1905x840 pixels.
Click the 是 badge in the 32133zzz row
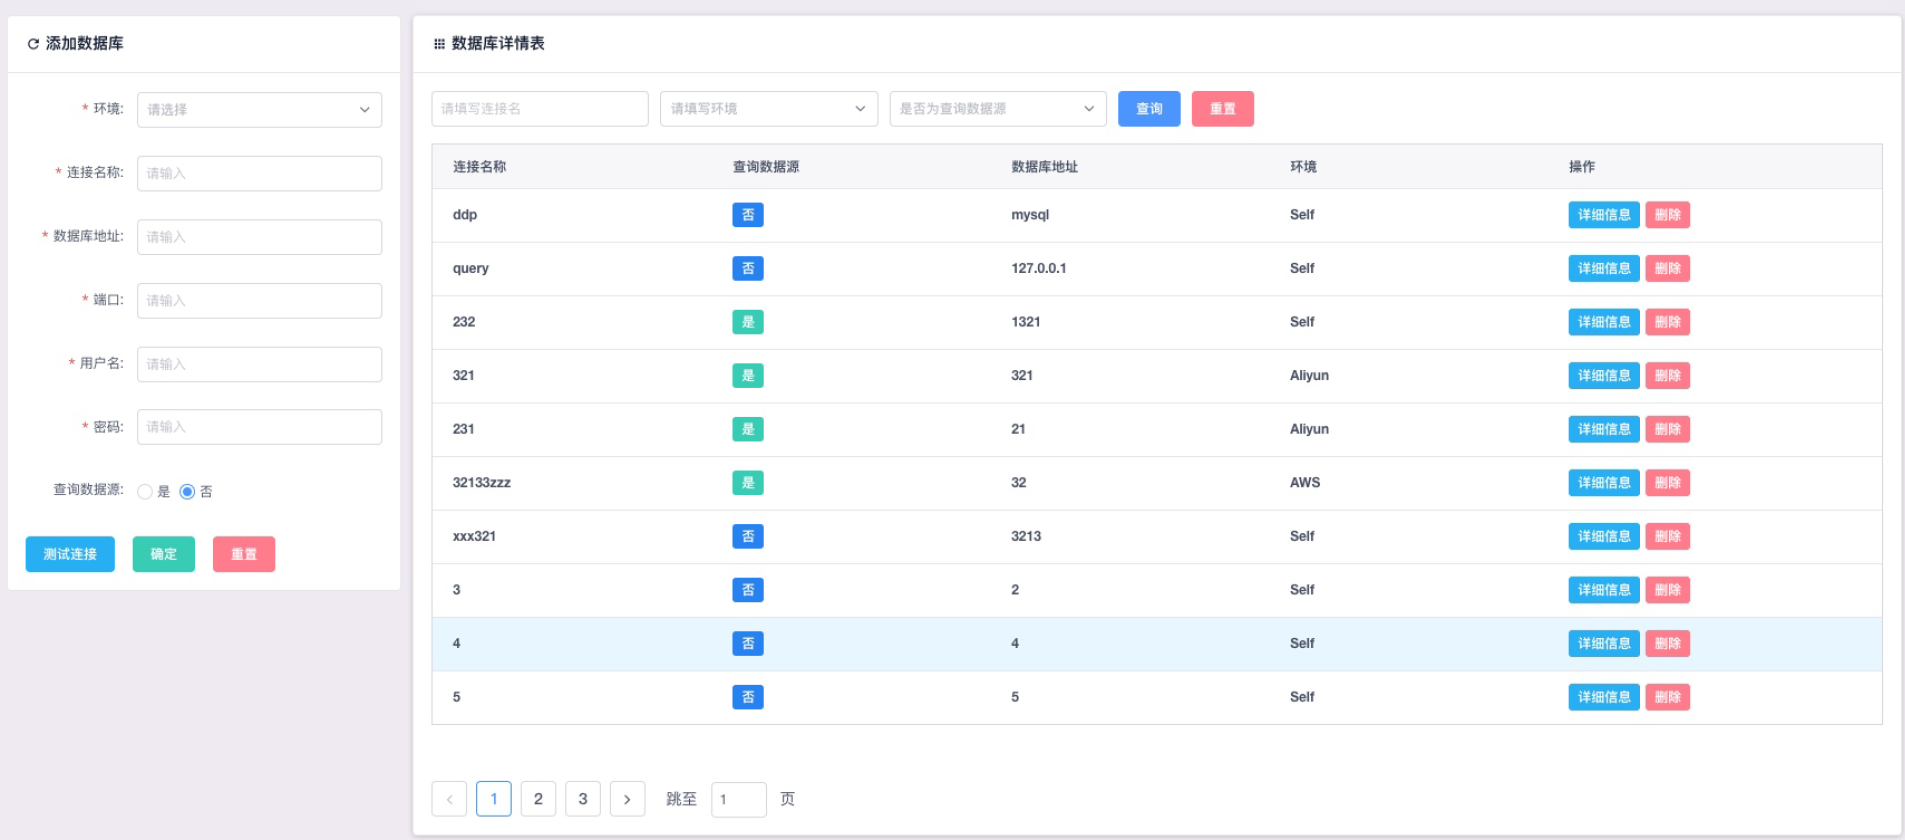747,483
